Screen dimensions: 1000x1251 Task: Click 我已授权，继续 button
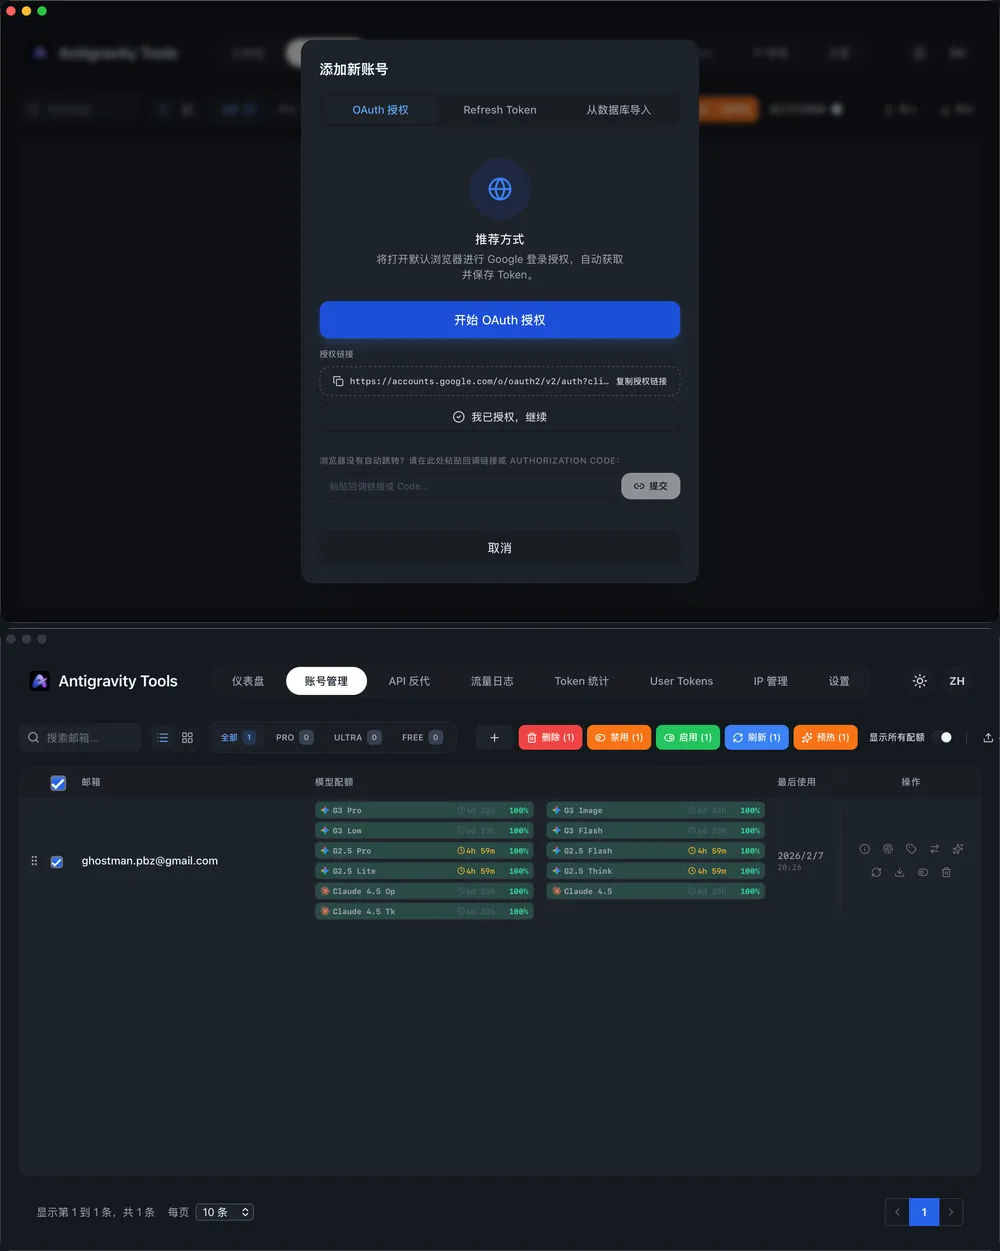[500, 417]
